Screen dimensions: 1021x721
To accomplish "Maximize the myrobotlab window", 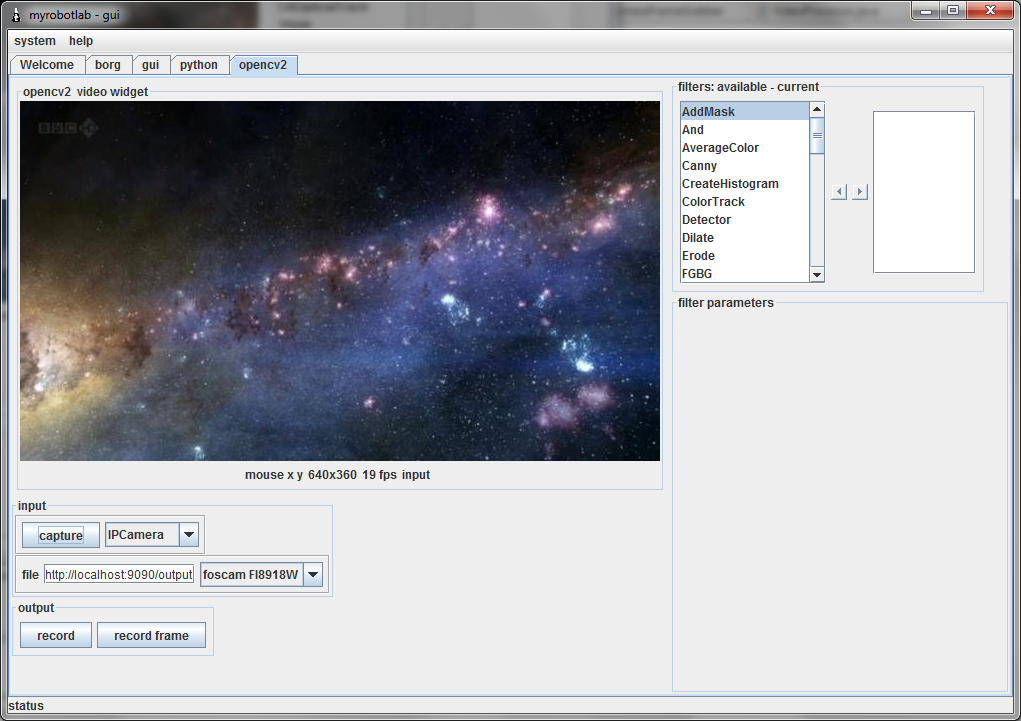I will point(953,10).
